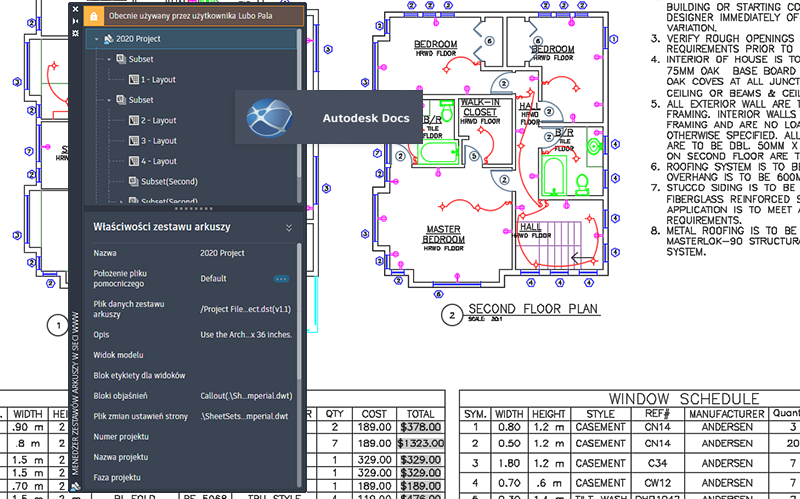The height and width of the screenshot is (499, 800).
Task: Close the Sheet Set Manager palette
Action: (76, 9)
